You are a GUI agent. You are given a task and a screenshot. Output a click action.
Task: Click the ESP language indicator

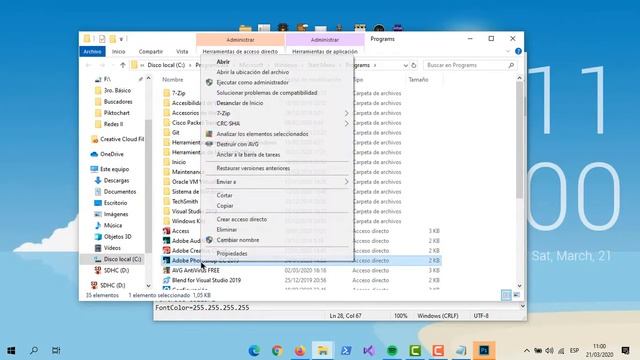[574, 351]
